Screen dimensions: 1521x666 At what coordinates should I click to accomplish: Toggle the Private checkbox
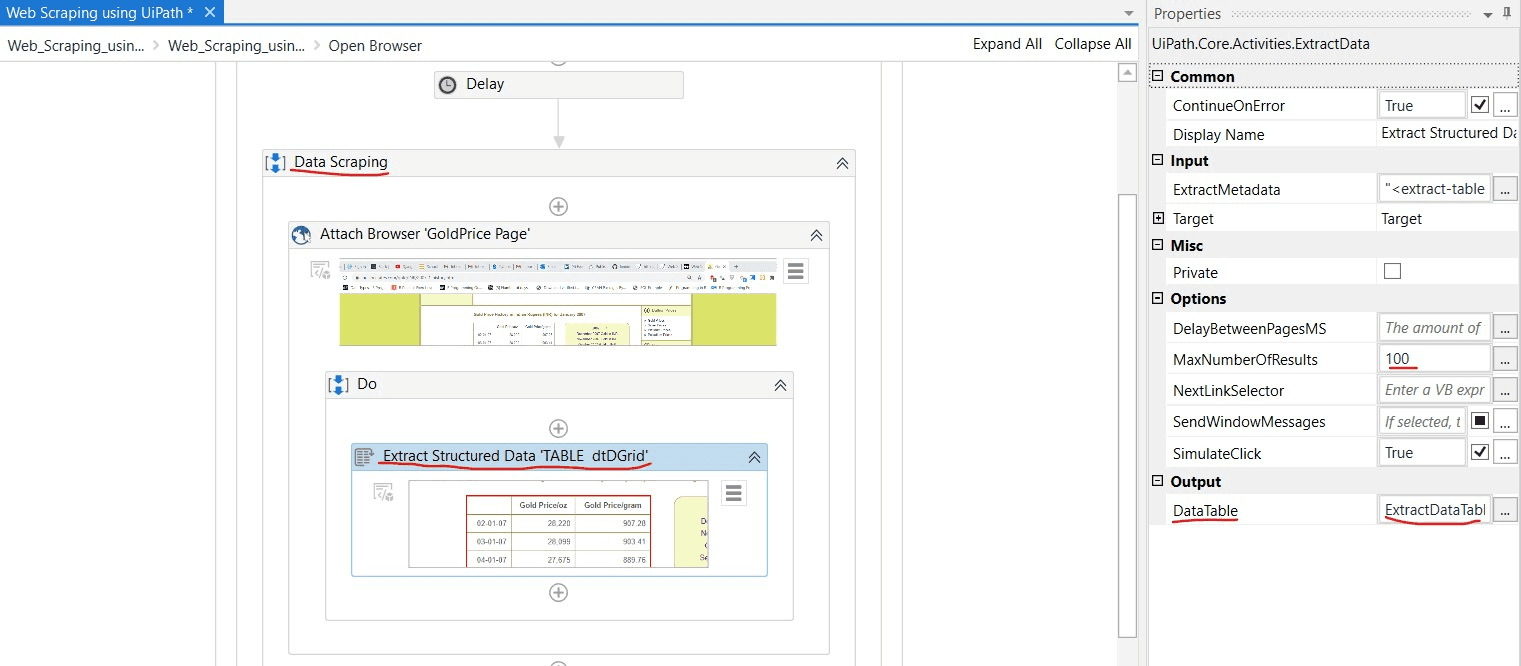pyautogui.click(x=1392, y=271)
